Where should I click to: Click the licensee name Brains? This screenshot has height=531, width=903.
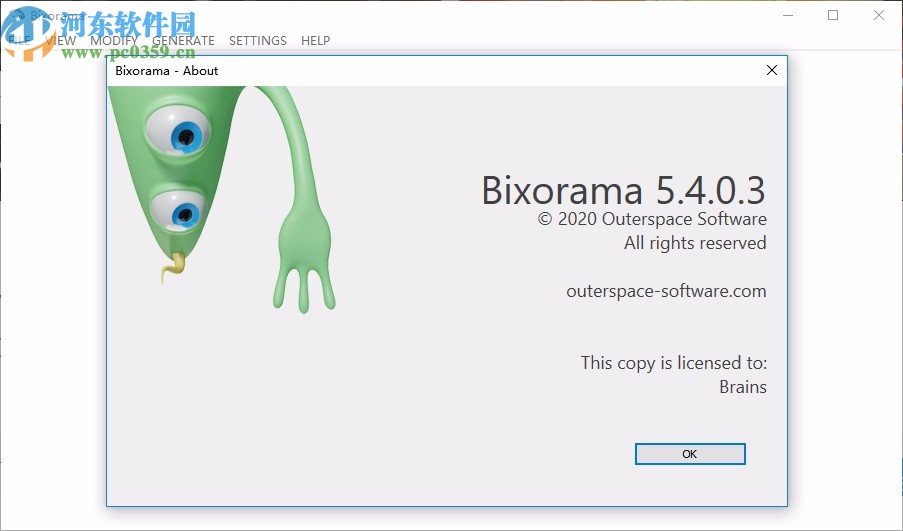coord(743,386)
